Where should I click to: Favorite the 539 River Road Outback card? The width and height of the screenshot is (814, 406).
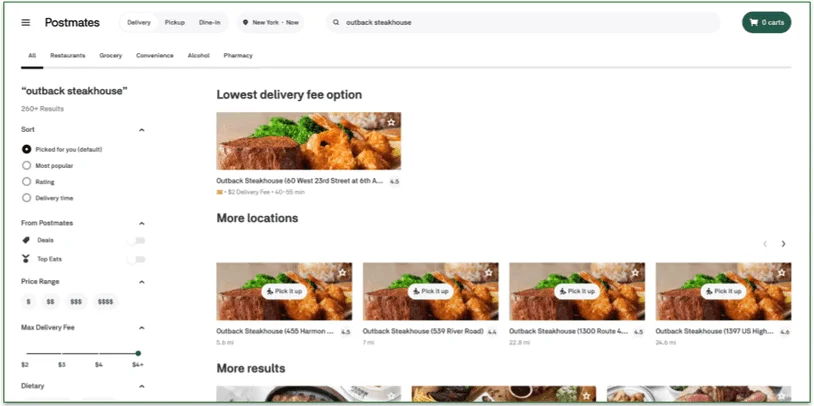pyautogui.click(x=489, y=273)
